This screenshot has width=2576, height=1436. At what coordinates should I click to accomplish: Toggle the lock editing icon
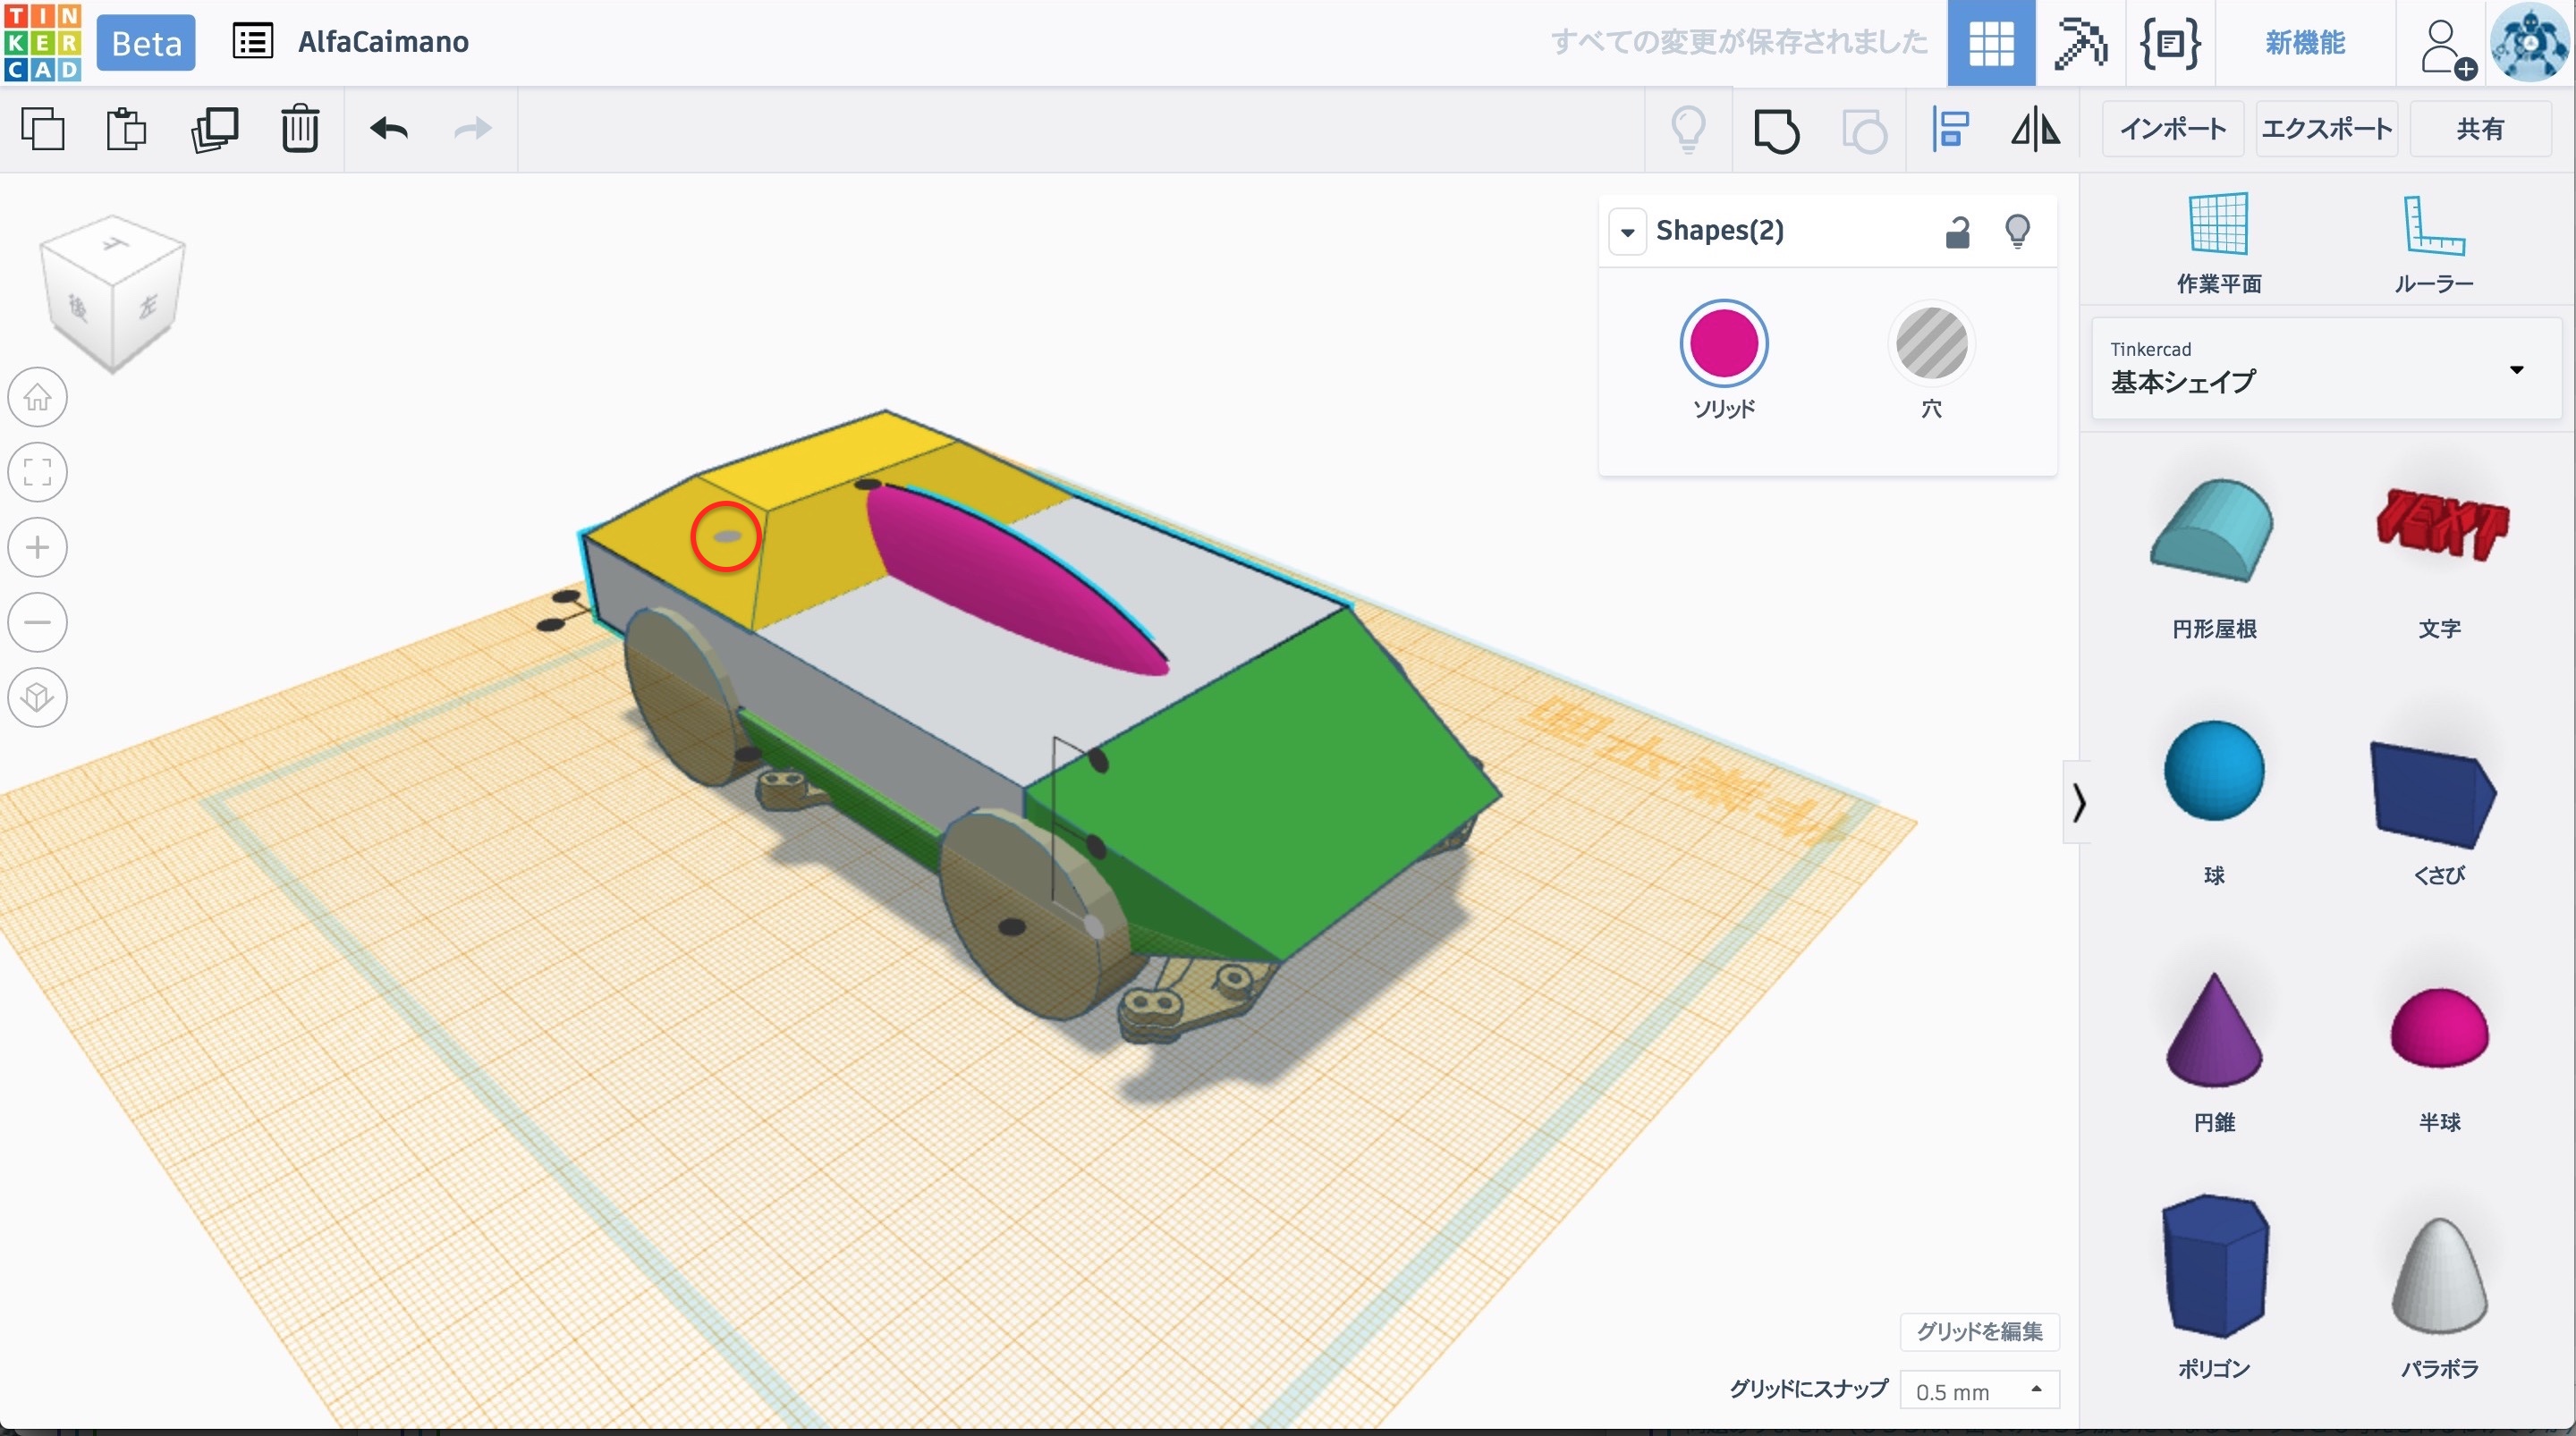point(1957,232)
